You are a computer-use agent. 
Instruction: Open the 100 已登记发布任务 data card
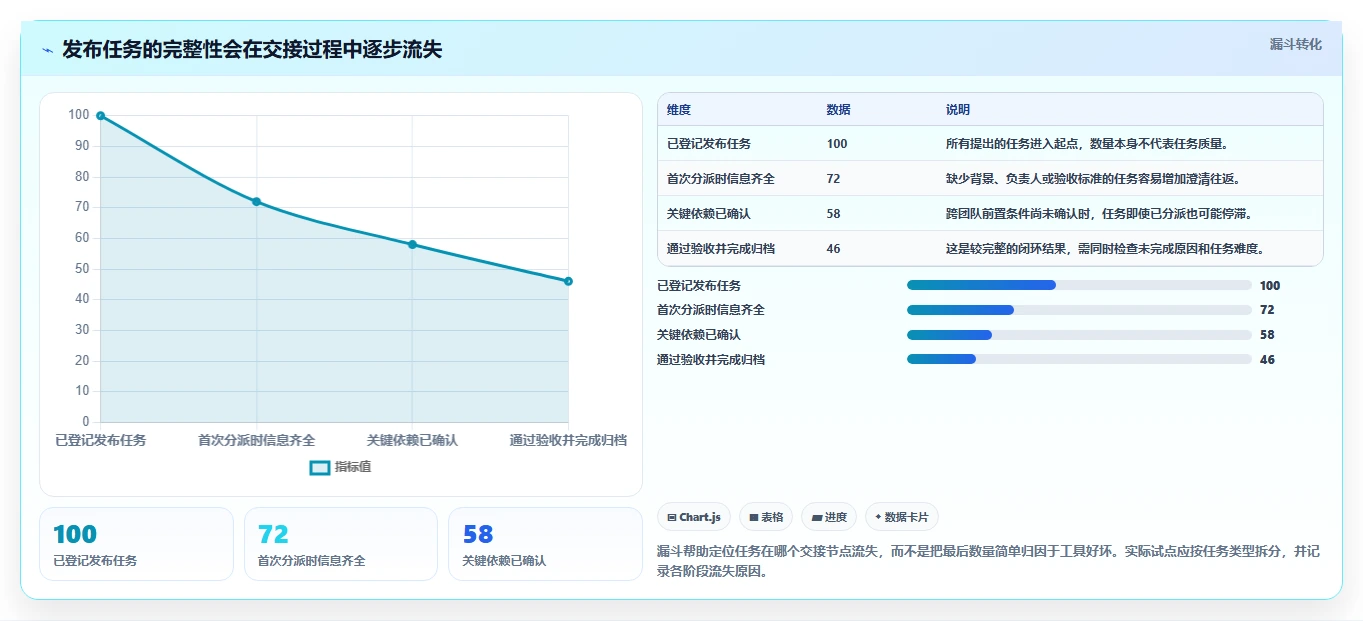point(136,544)
